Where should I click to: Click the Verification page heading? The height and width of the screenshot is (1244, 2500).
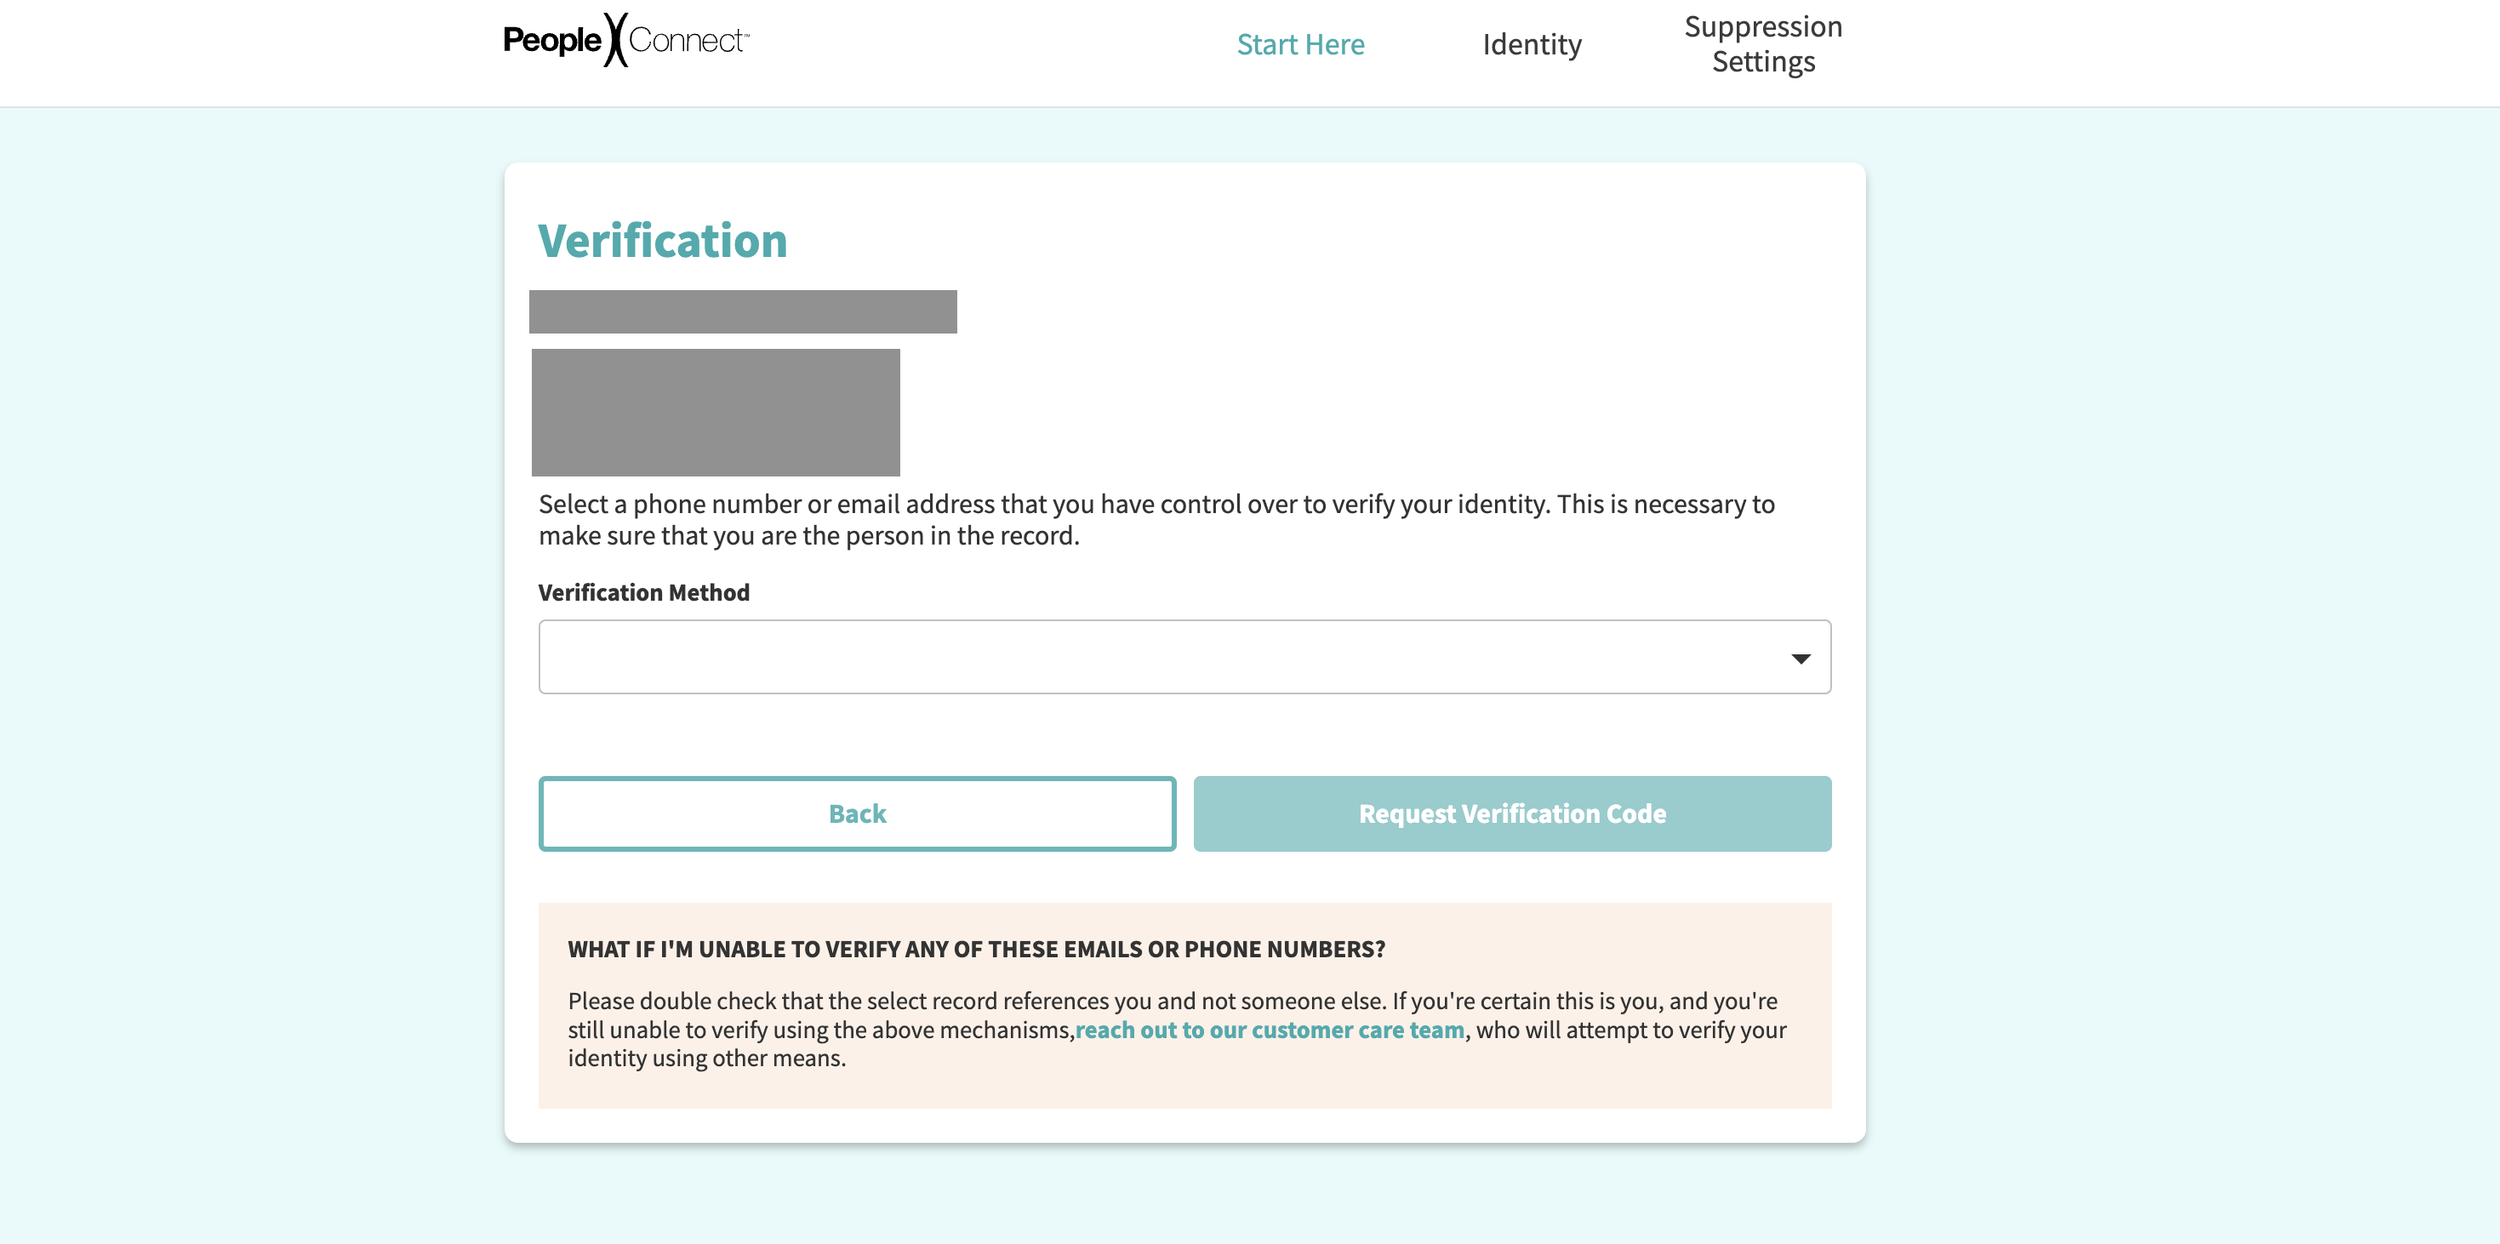[x=662, y=241]
